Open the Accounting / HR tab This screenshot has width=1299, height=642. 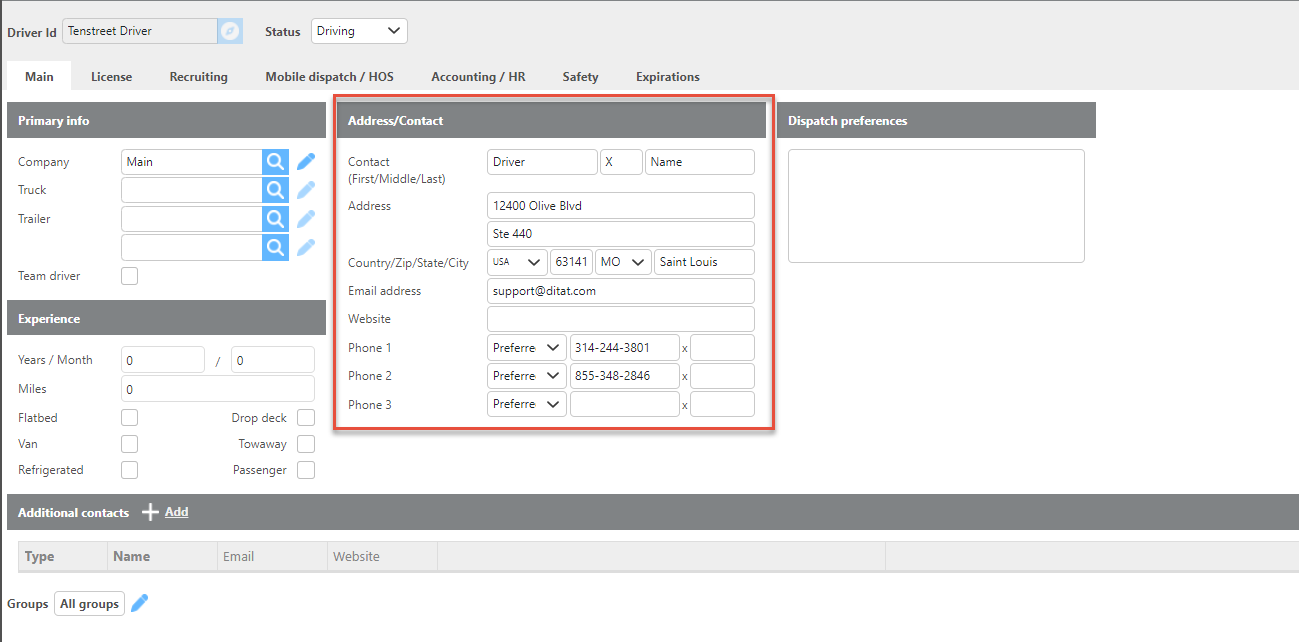click(478, 77)
